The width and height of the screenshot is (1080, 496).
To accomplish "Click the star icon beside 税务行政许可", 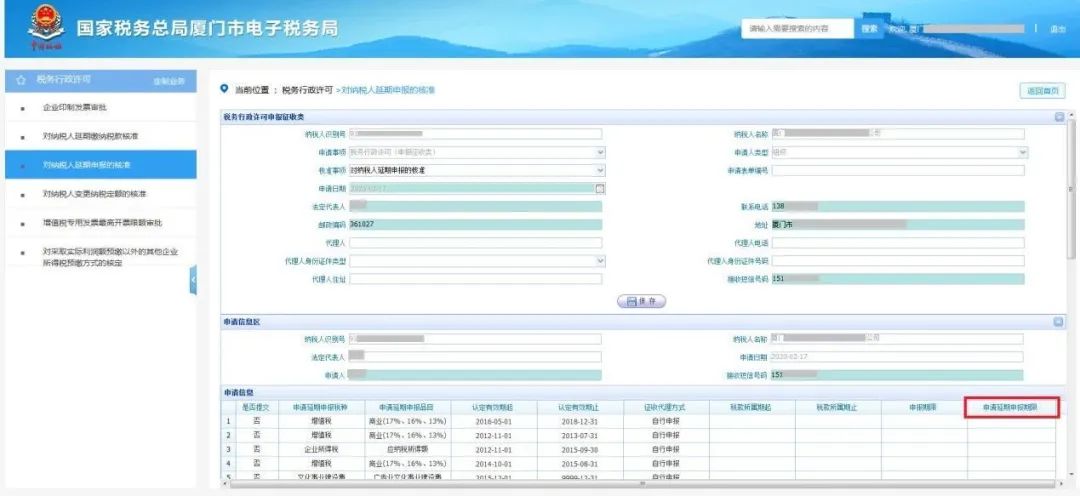I will click(x=19, y=80).
